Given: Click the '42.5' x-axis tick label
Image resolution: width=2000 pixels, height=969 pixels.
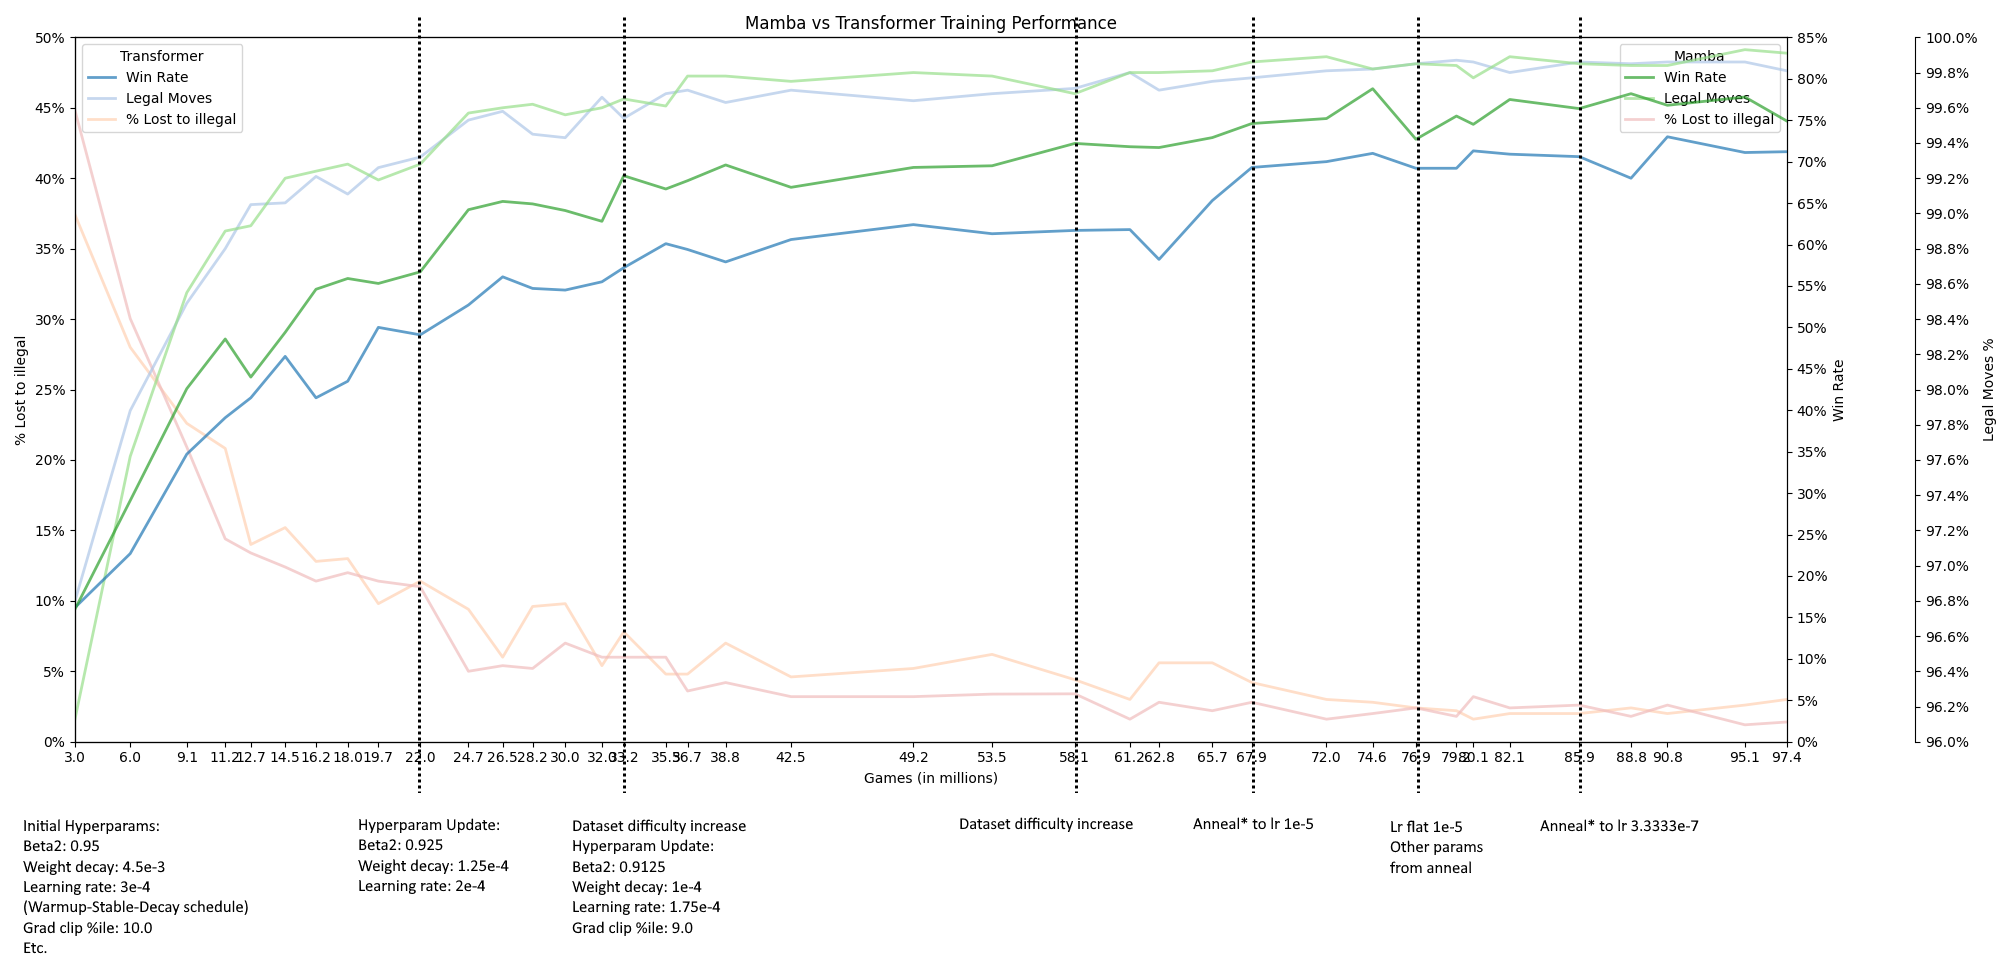Looking at the screenshot, I should pos(791,757).
